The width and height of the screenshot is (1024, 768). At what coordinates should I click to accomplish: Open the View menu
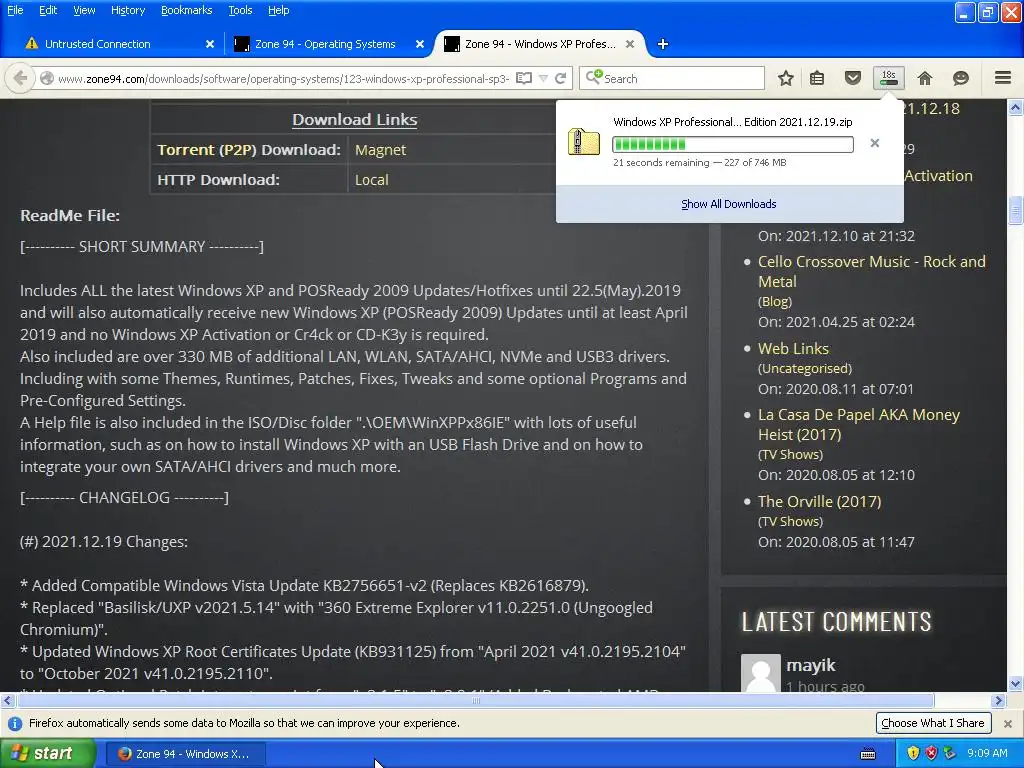click(x=84, y=10)
